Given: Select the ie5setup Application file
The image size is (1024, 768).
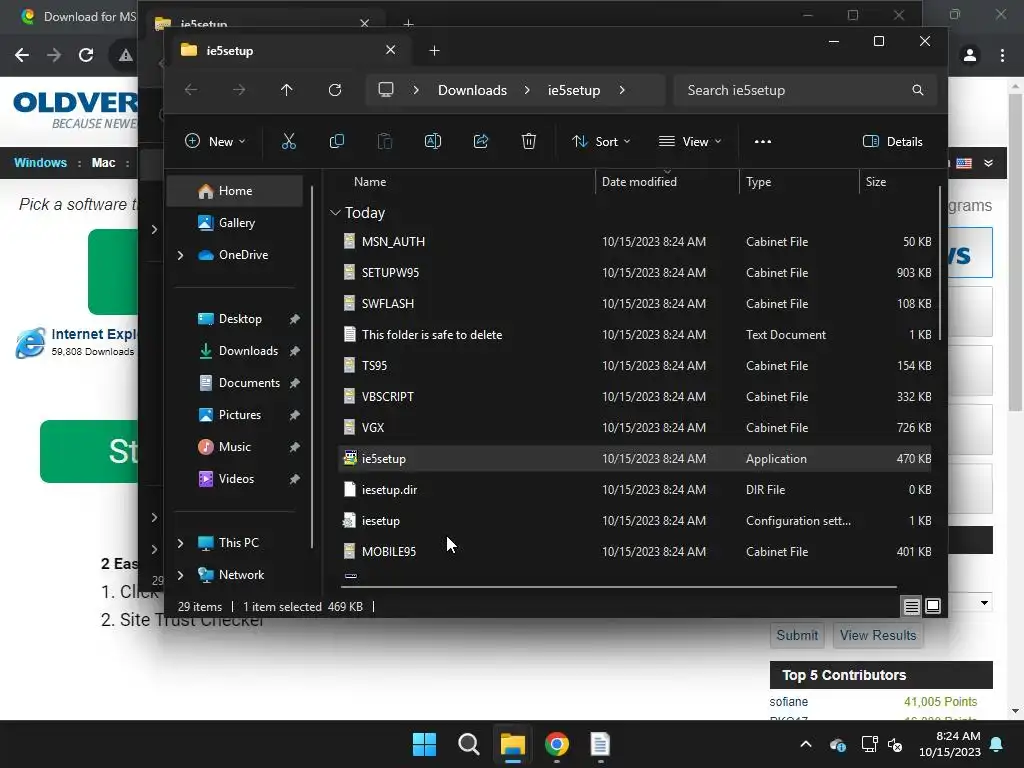Looking at the screenshot, I should point(635,458).
